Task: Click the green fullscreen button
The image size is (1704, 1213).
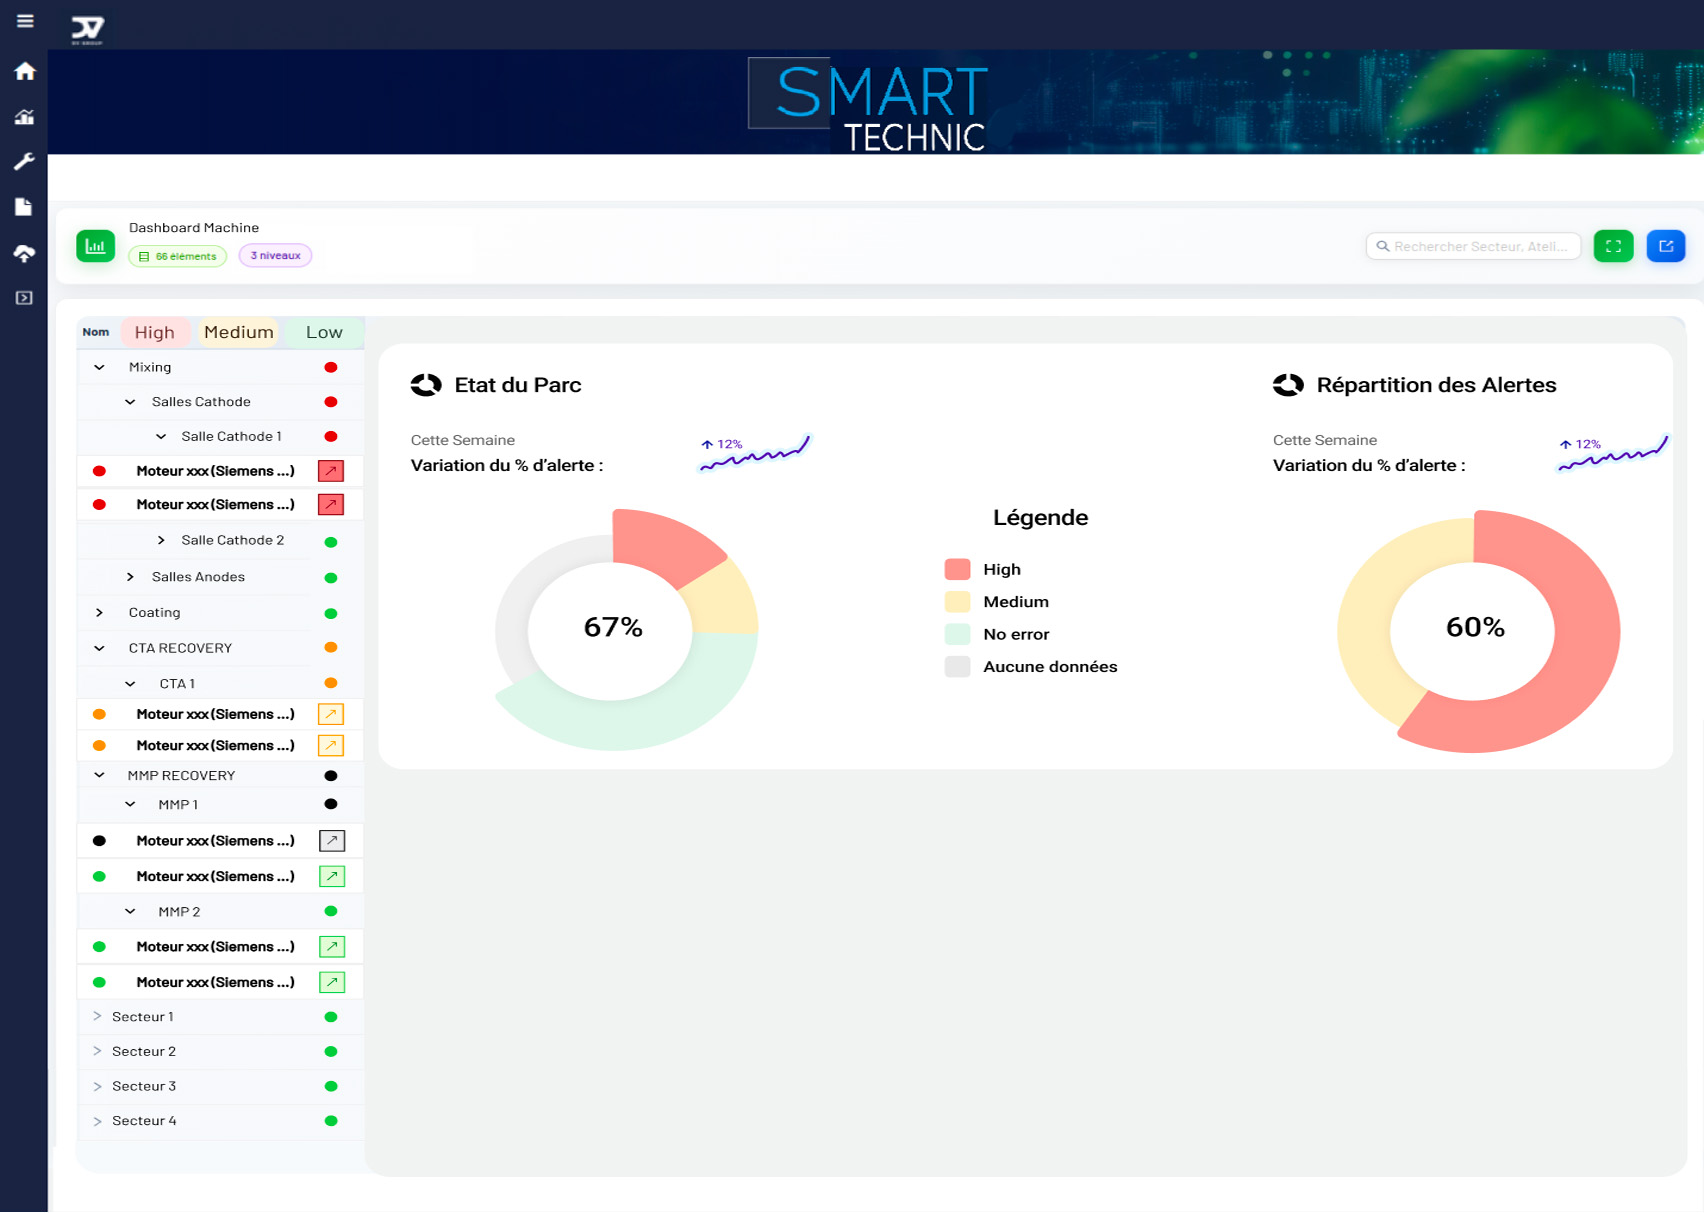Action: click(x=1612, y=246)
